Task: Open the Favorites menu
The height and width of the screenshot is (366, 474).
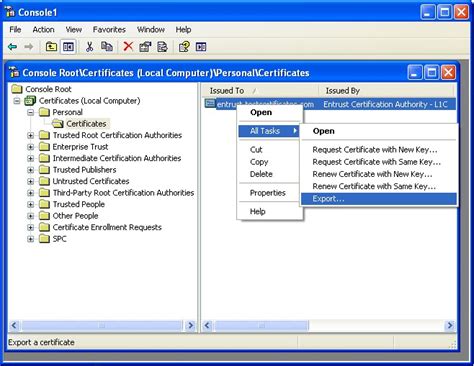Action: point(109,30)
